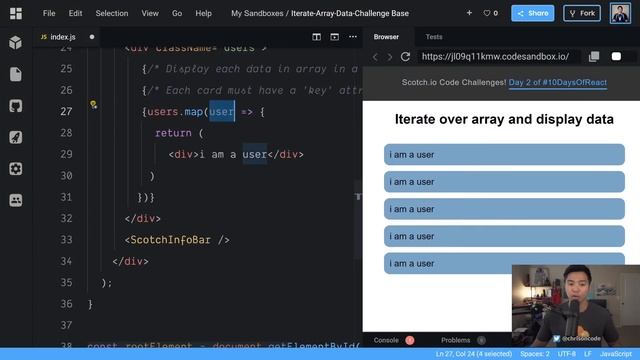Open the Deployment rocket icon

click(16, 137)
